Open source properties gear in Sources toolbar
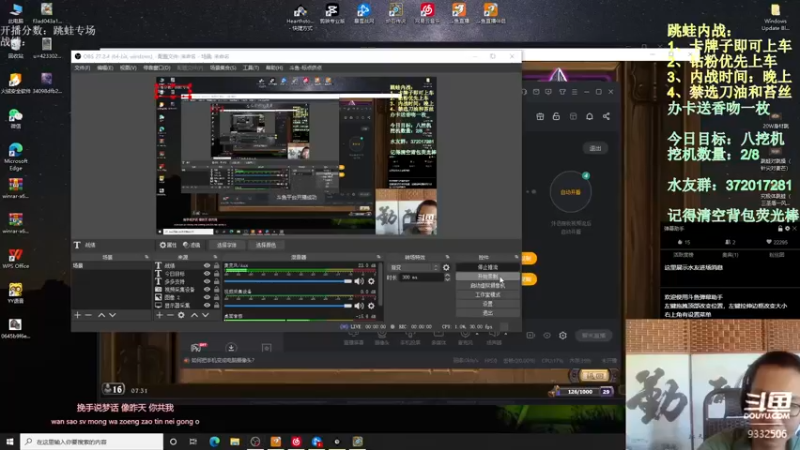Viewport: 800px width, 450px height. [x=182, y=315]
